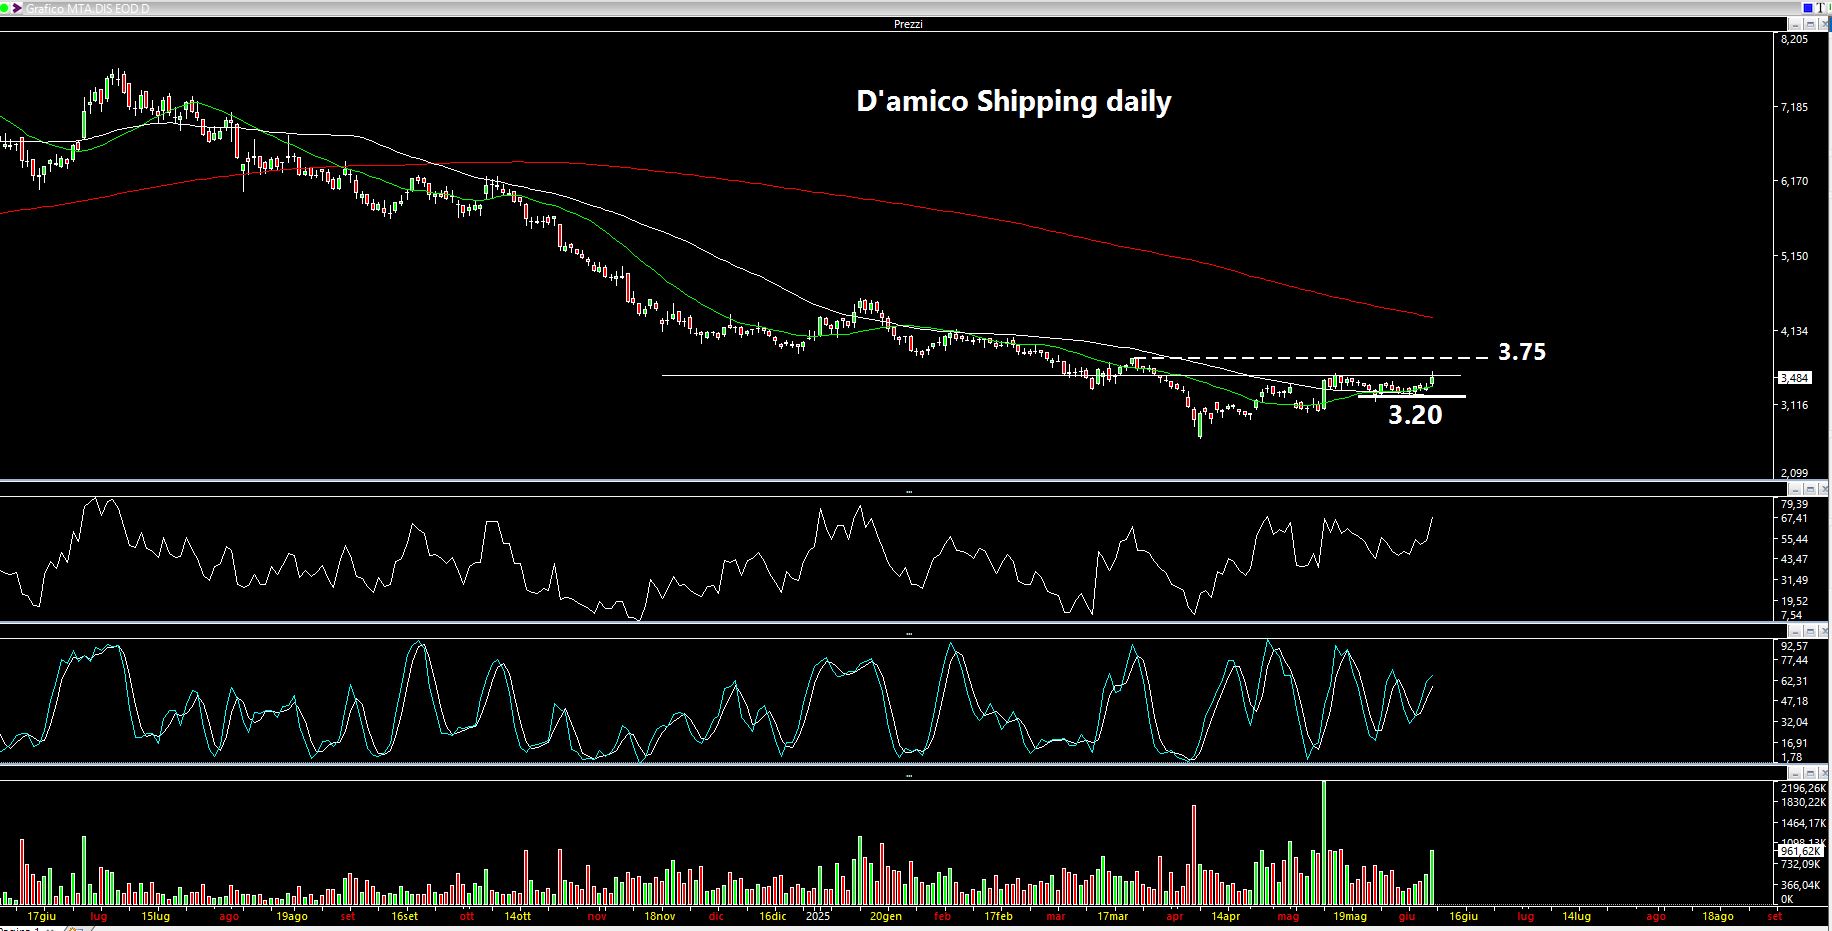The width and height of the screenshot is (1832, 931).
Task: Click the 19ago date label
Action: pyautogui.click(x=291, y=916)
